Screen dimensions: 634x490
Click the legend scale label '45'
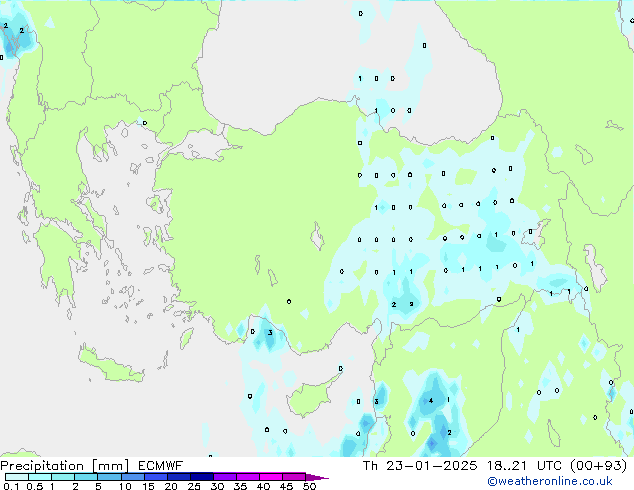tap(286, 486)
